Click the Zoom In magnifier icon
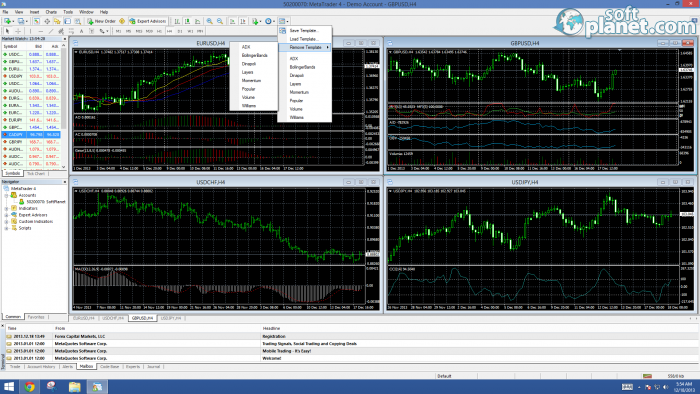Screen dimensions: 700x394 (209, 21)
